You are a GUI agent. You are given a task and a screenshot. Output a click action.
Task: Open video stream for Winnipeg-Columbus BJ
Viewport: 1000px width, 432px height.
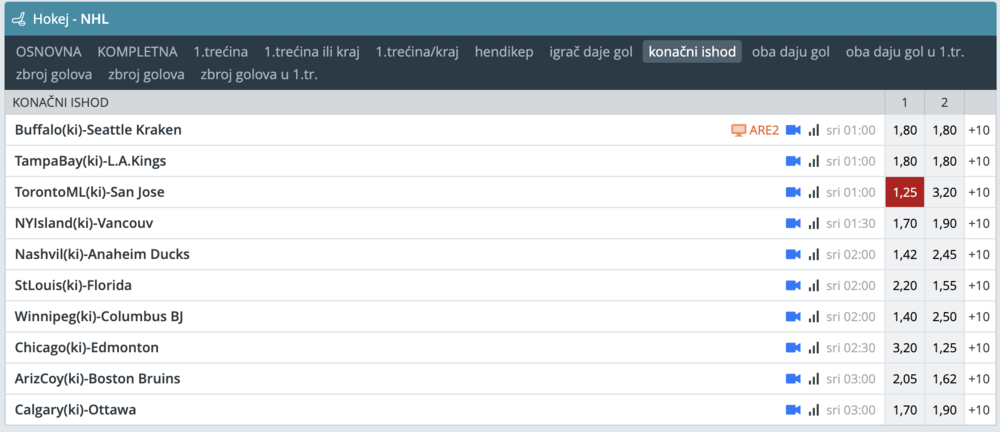point(793,317)
